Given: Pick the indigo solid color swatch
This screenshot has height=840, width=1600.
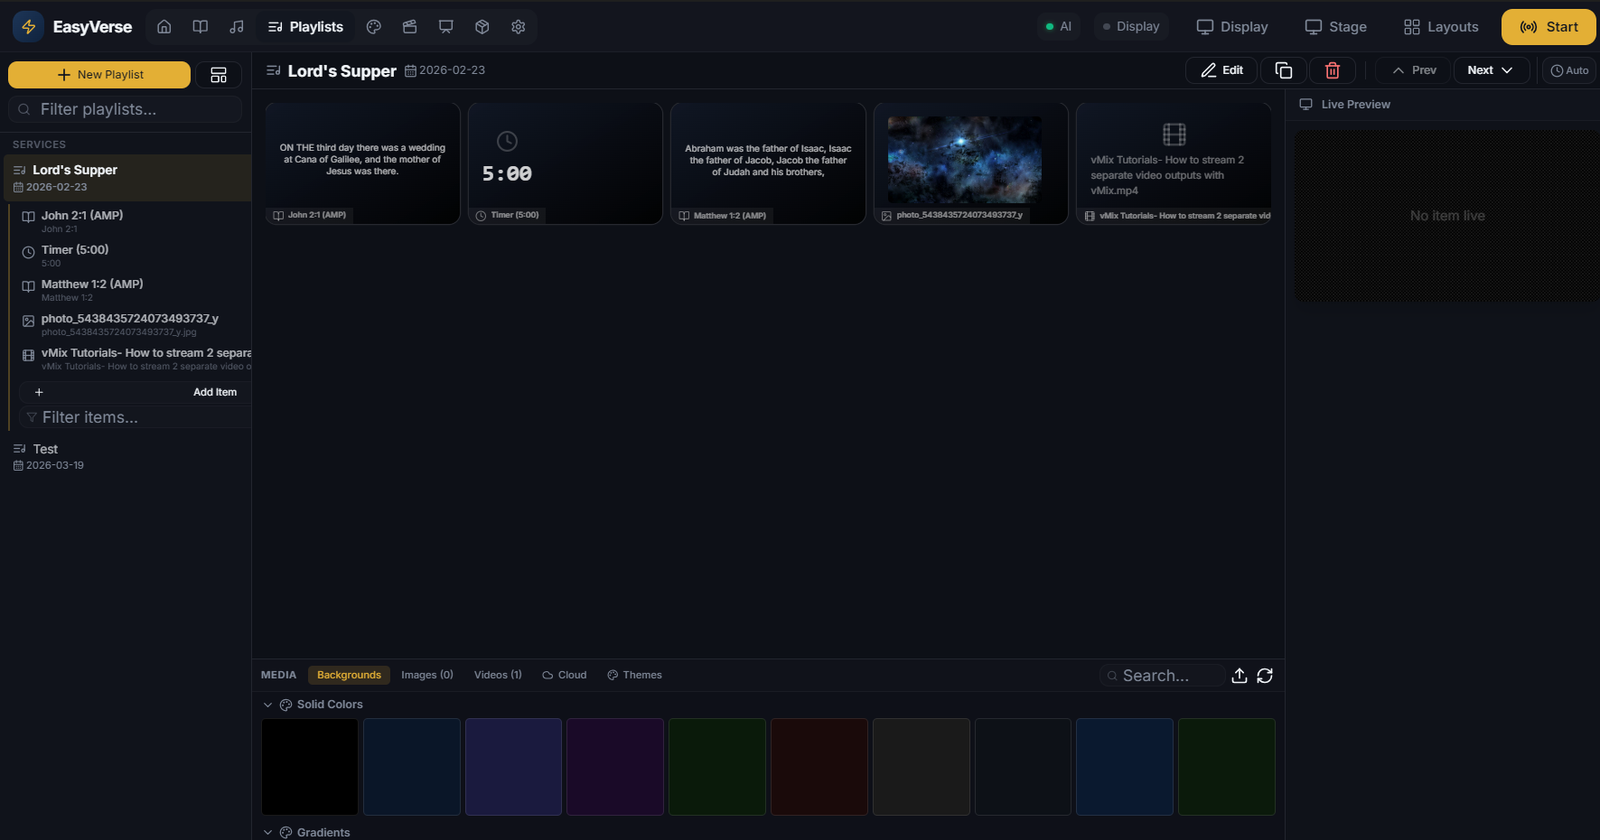Looking at the screenshot, I should (513, 767).
